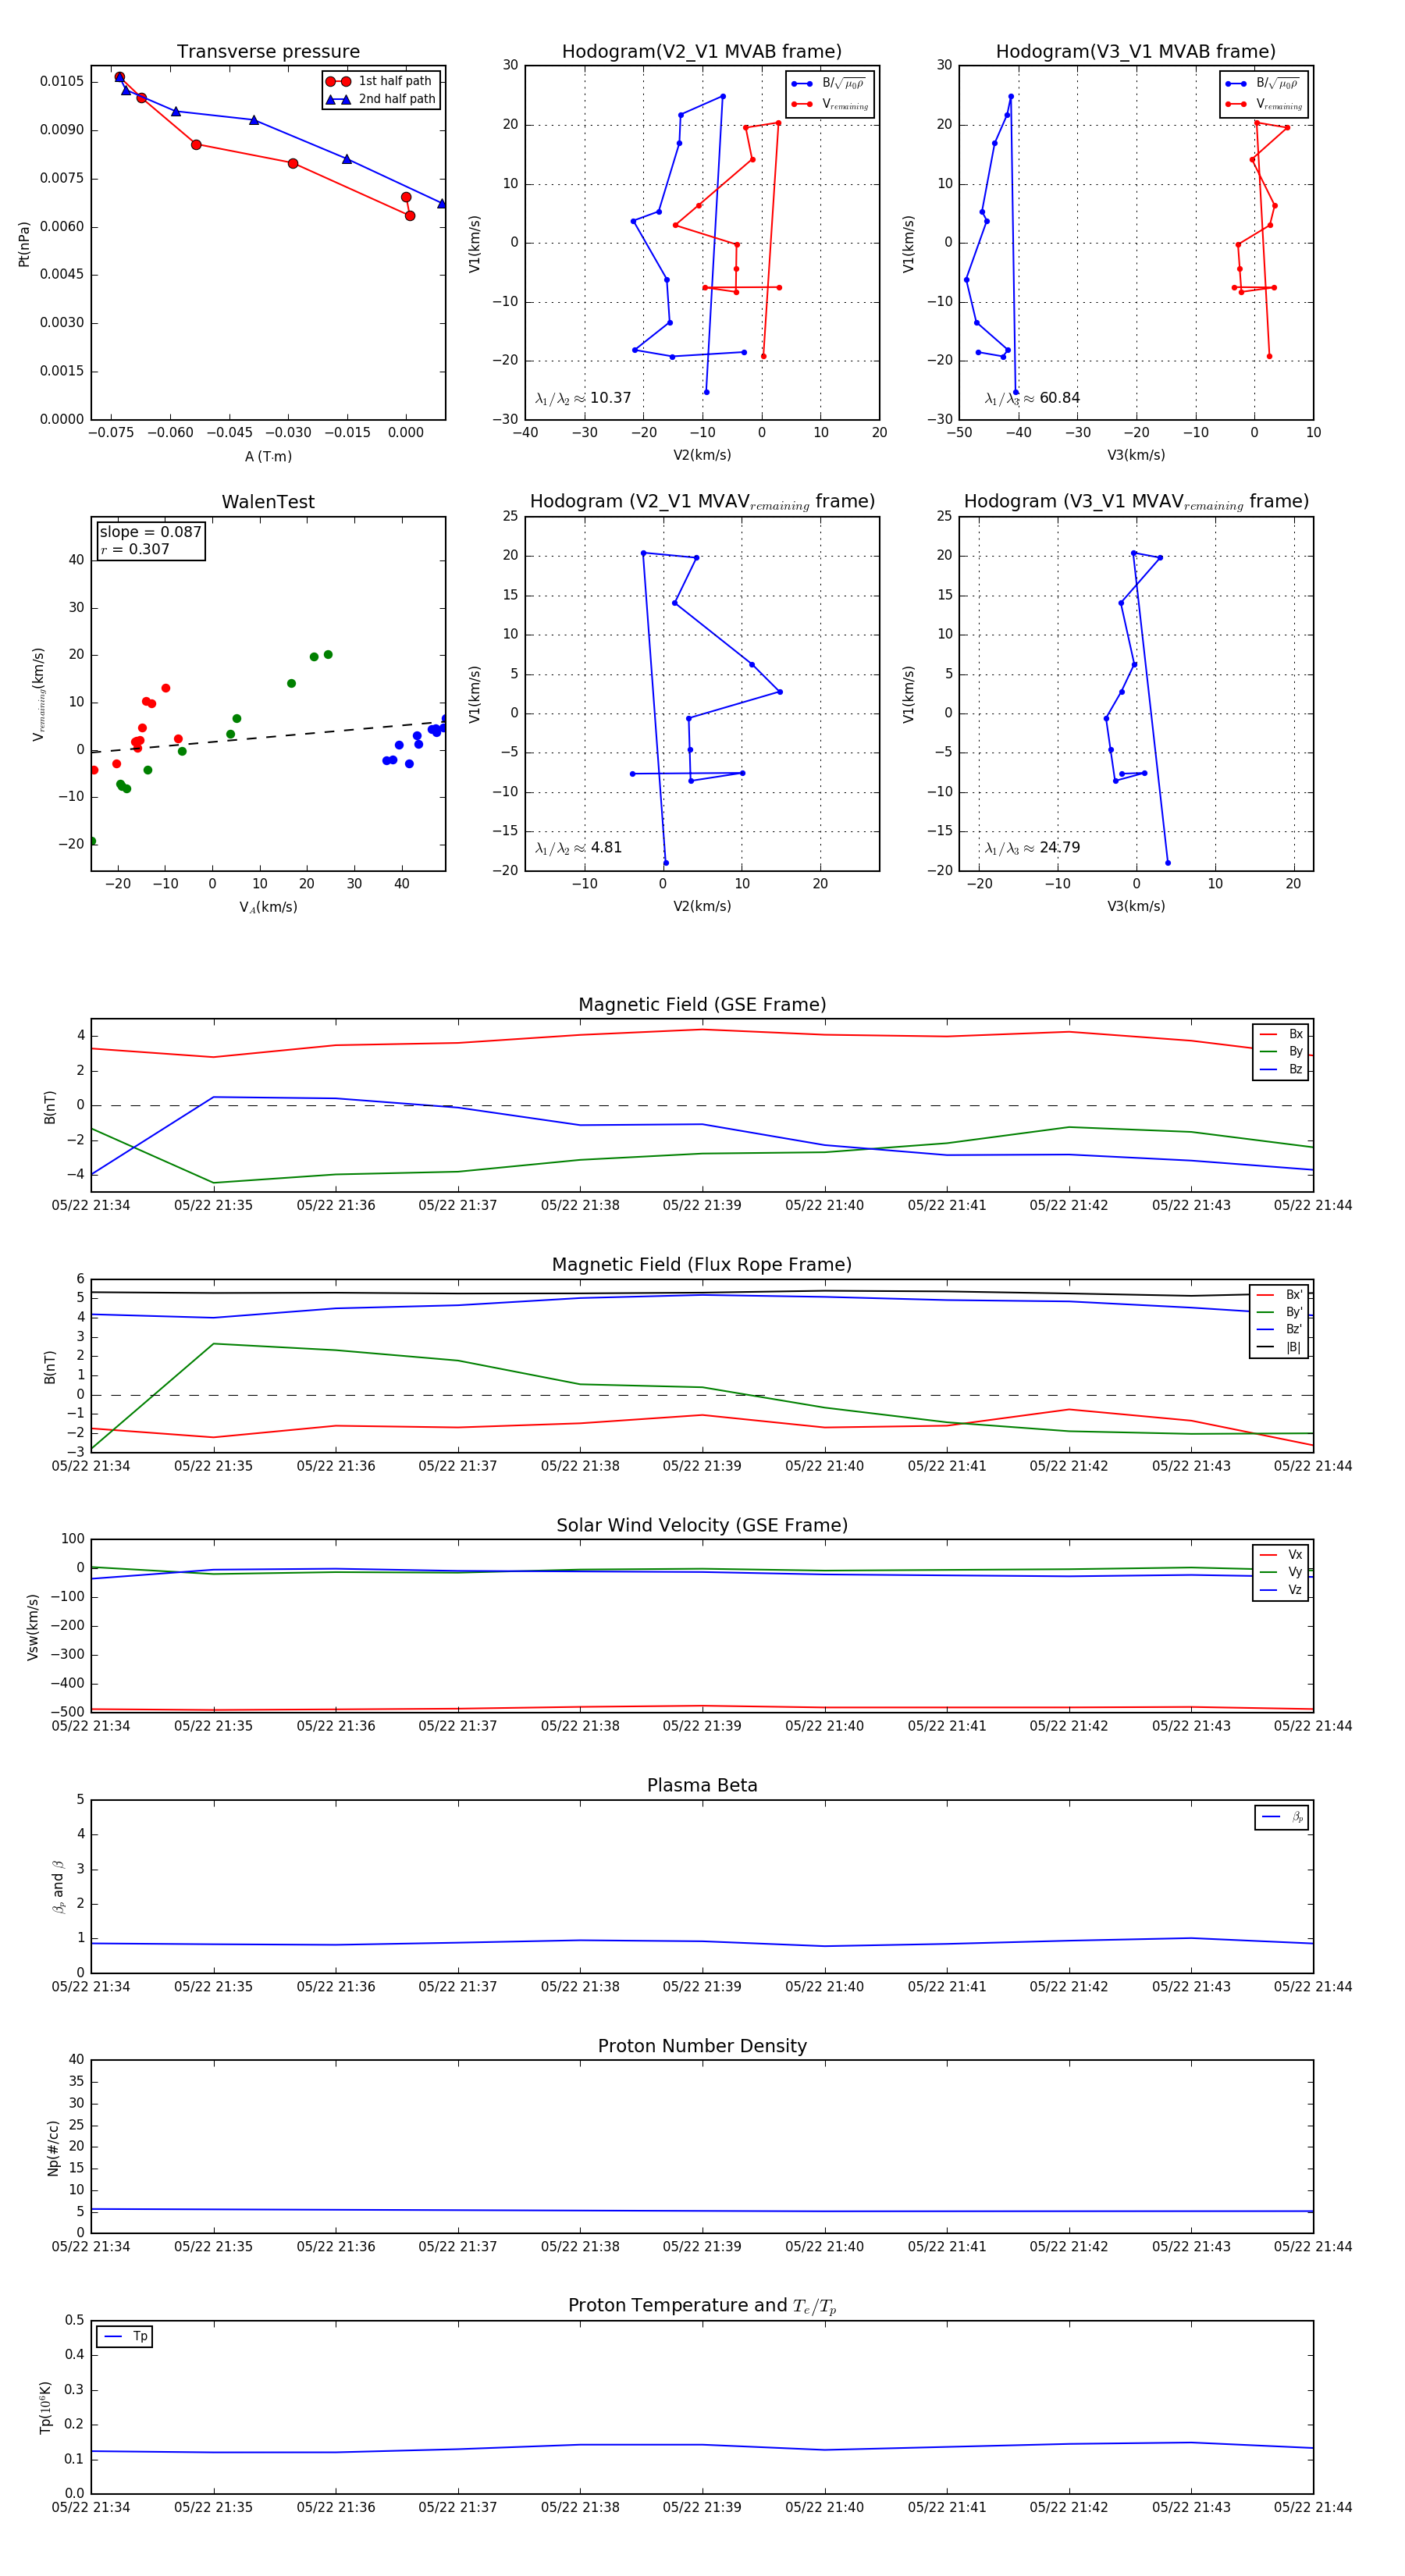Click the eigenvalue ratio annotation reading 24.79
This screenshot has height=2576, width=1405.
point(1032,848)
